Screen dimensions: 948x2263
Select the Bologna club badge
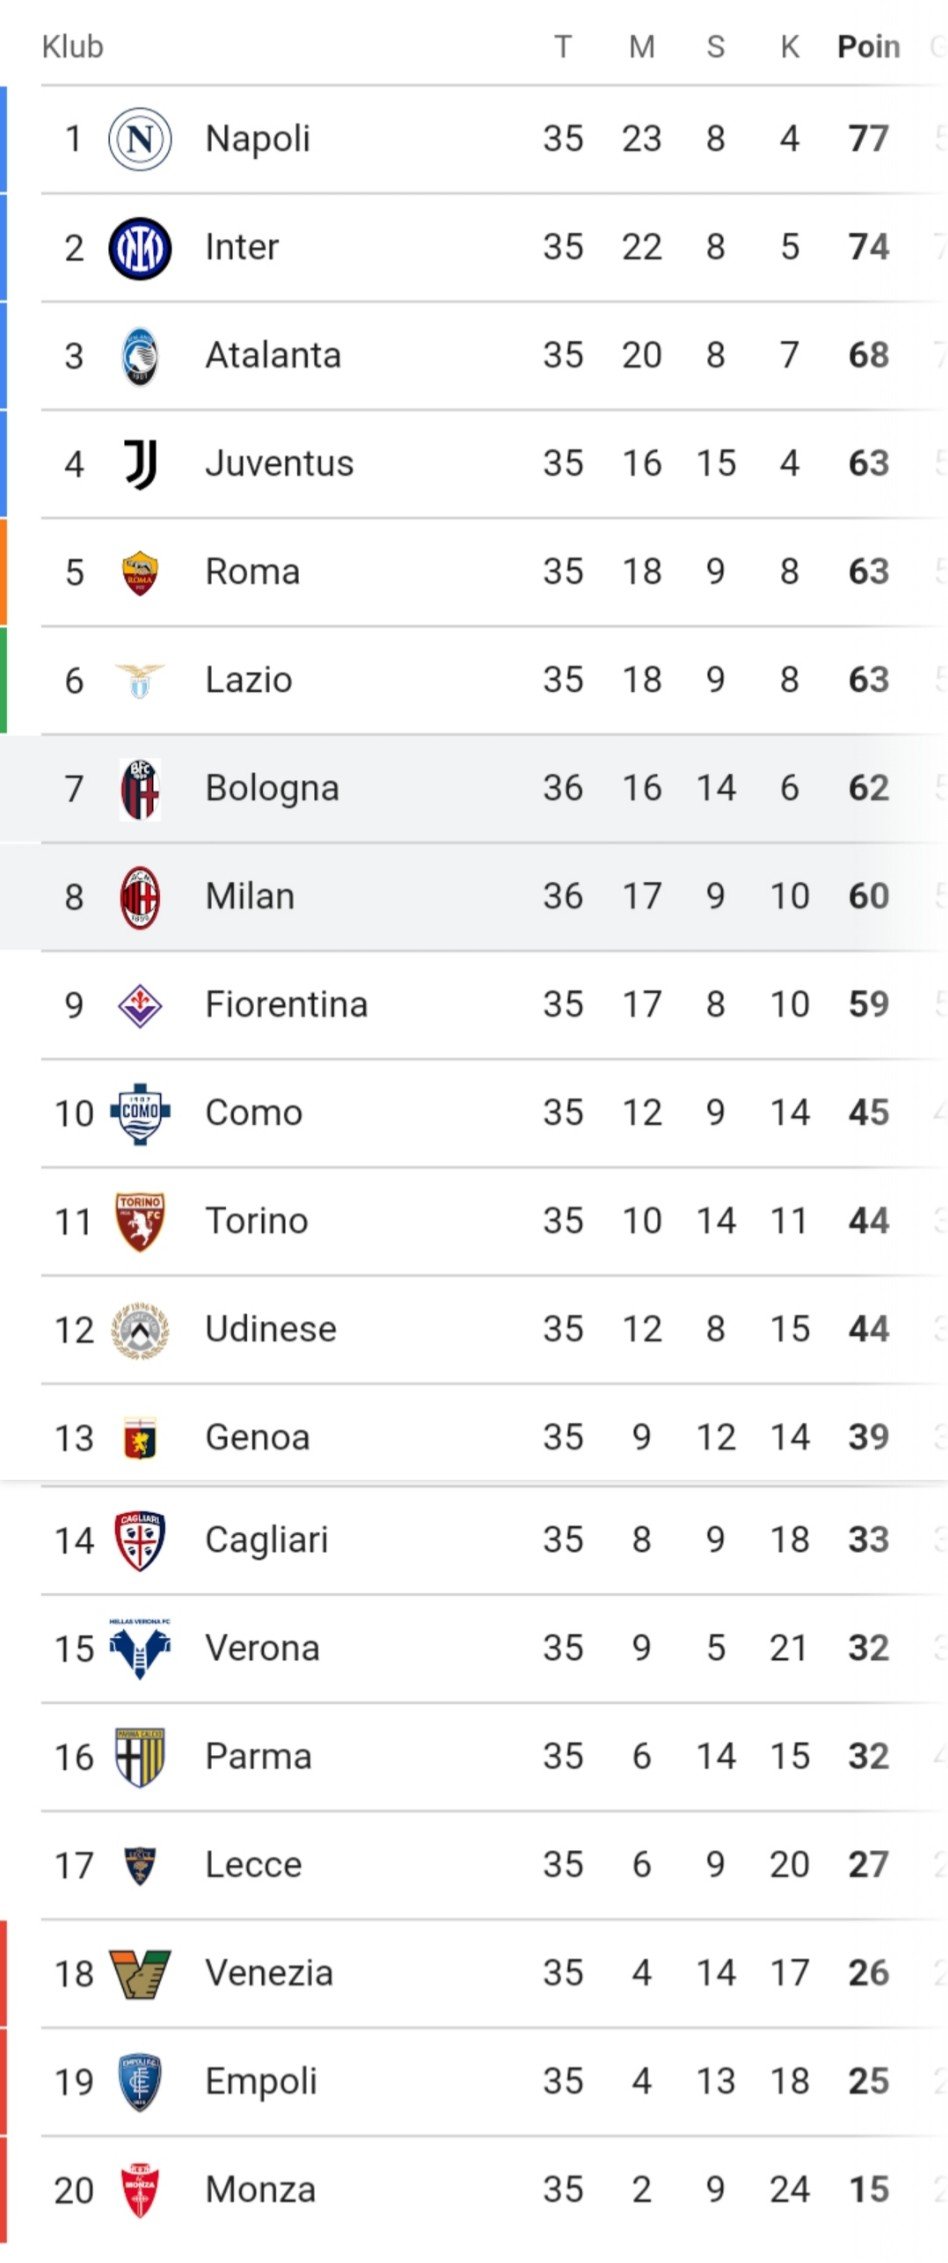(x=140, y=789)
